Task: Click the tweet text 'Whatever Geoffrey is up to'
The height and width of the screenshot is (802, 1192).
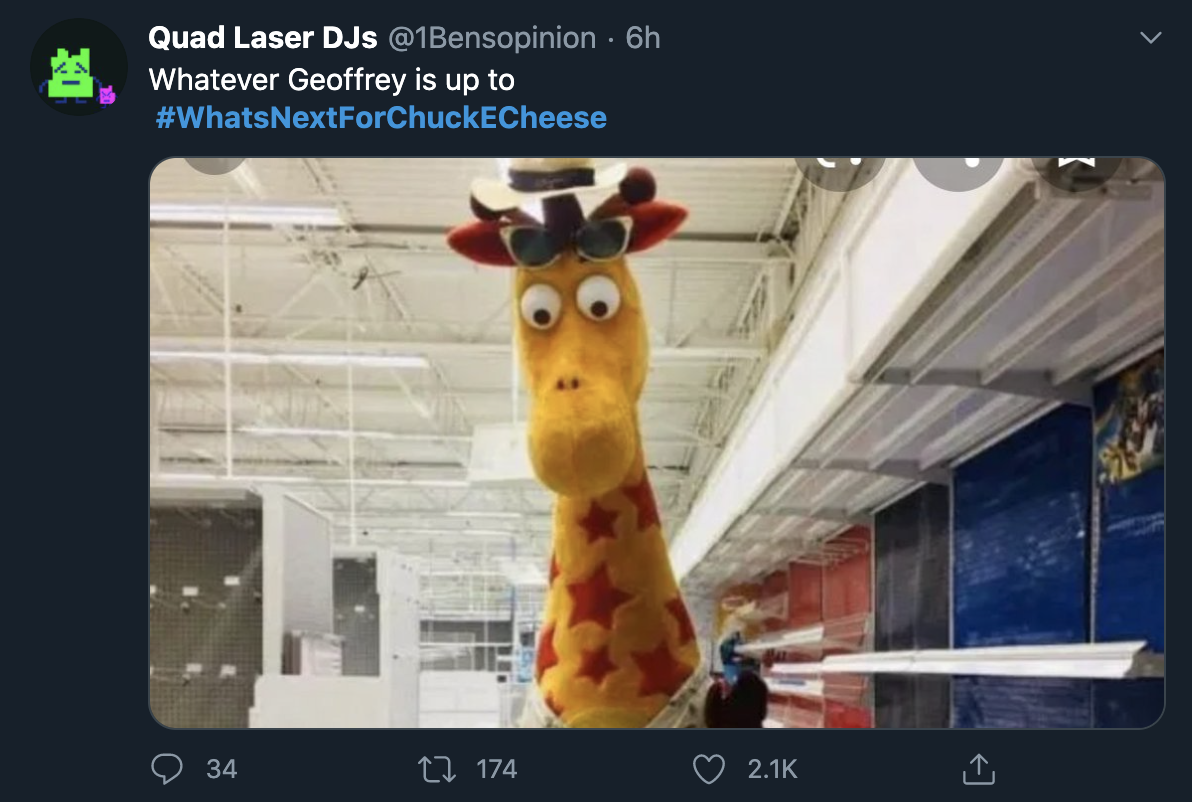Action: pos(331,80)
